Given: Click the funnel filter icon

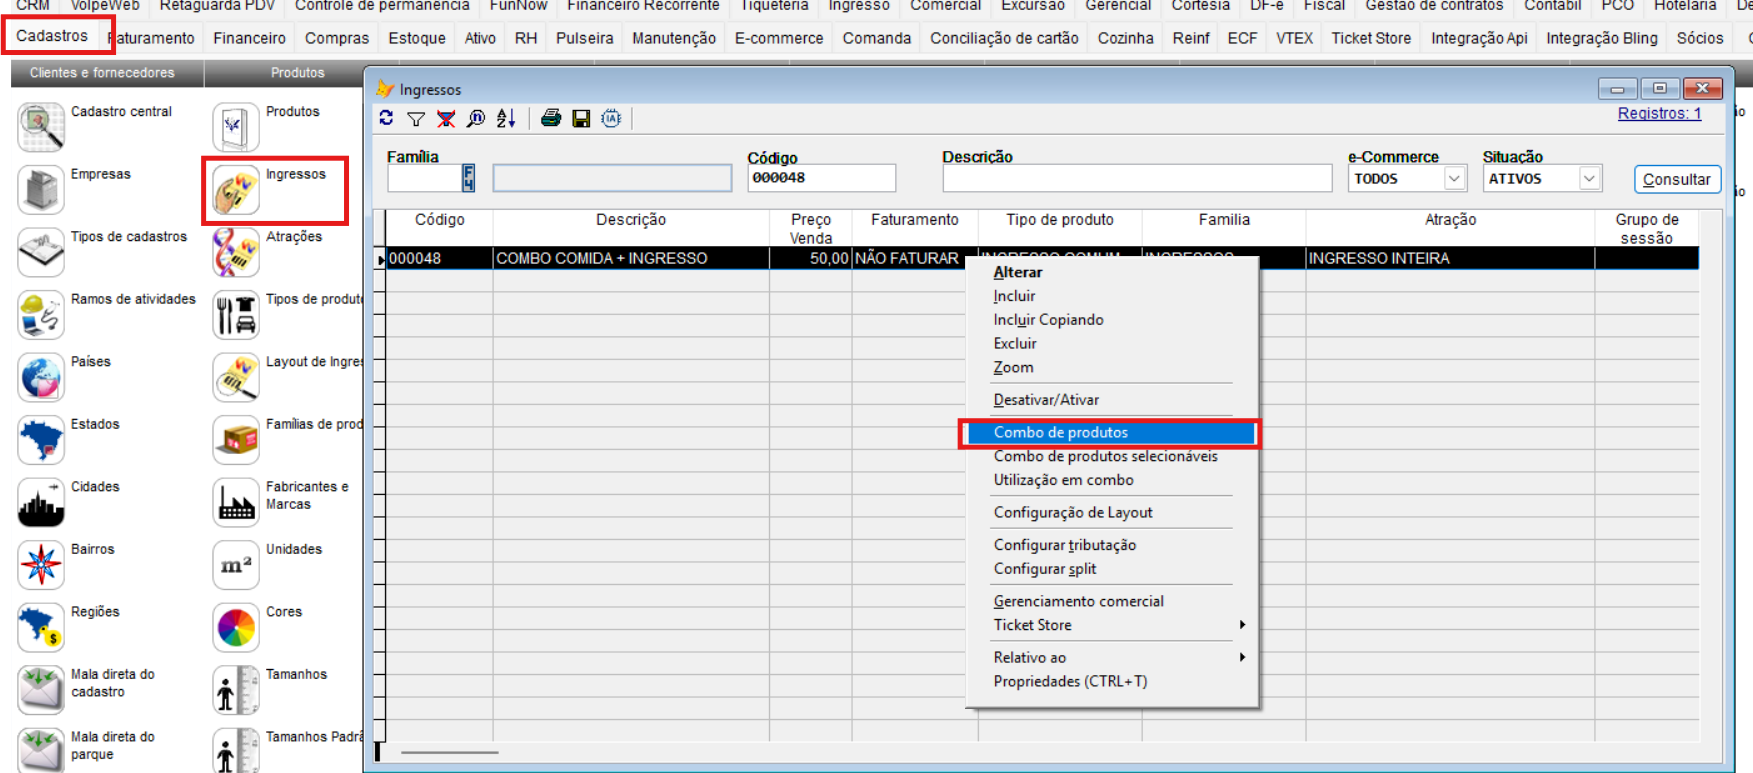Looking at the screenshot, I should click(x=416, y=119).
